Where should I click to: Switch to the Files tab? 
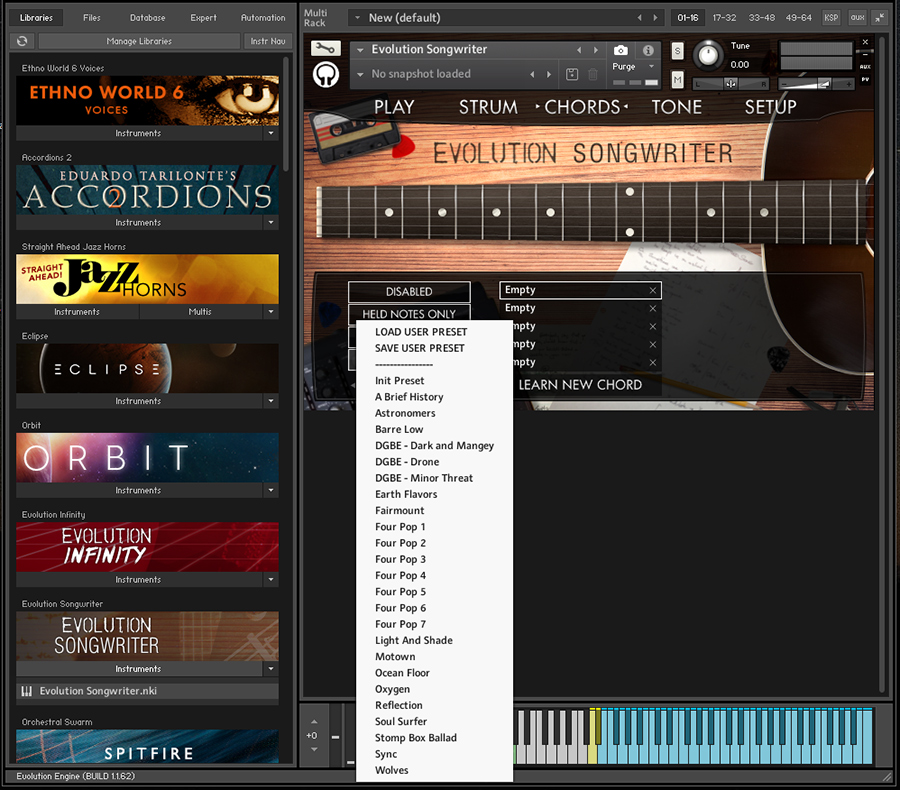[x=92, y=18]
